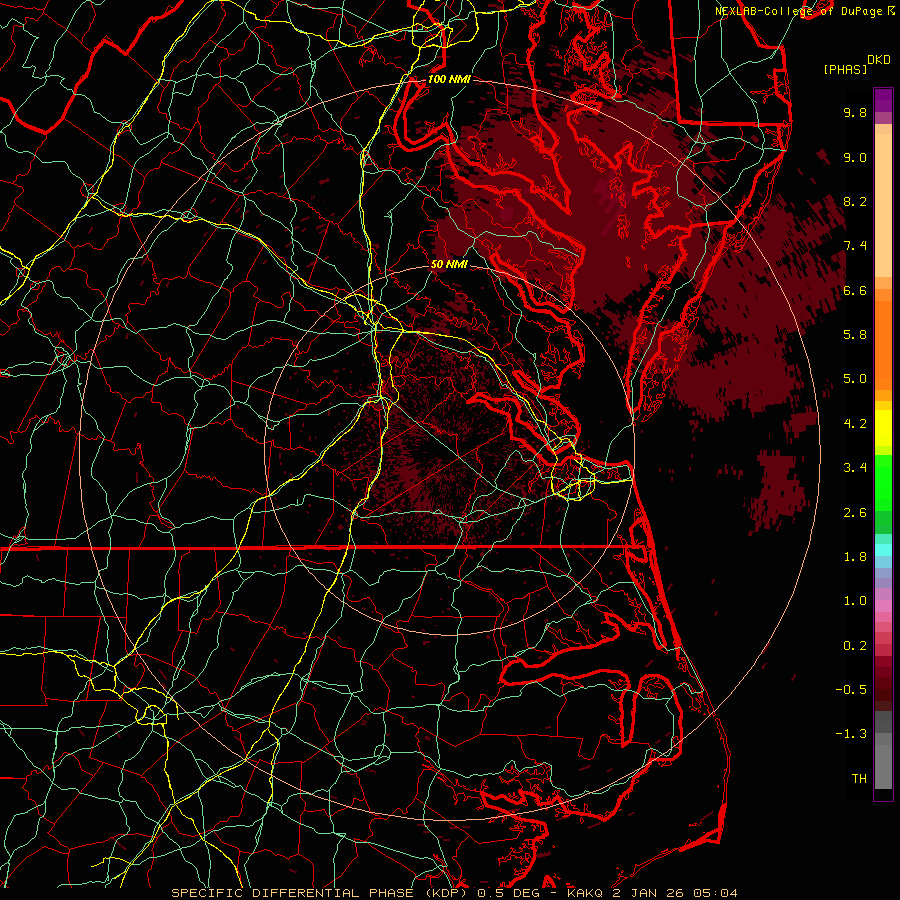Select the 4.2 legend scale value
900x900 pixels.
pos(855,424)
